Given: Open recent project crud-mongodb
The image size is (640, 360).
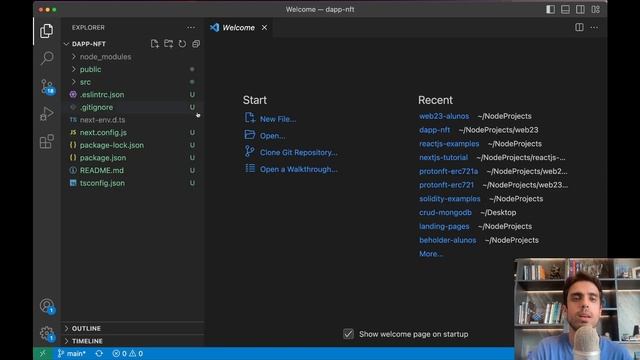Looking at the screenshot, I should [x=445, y=213].
